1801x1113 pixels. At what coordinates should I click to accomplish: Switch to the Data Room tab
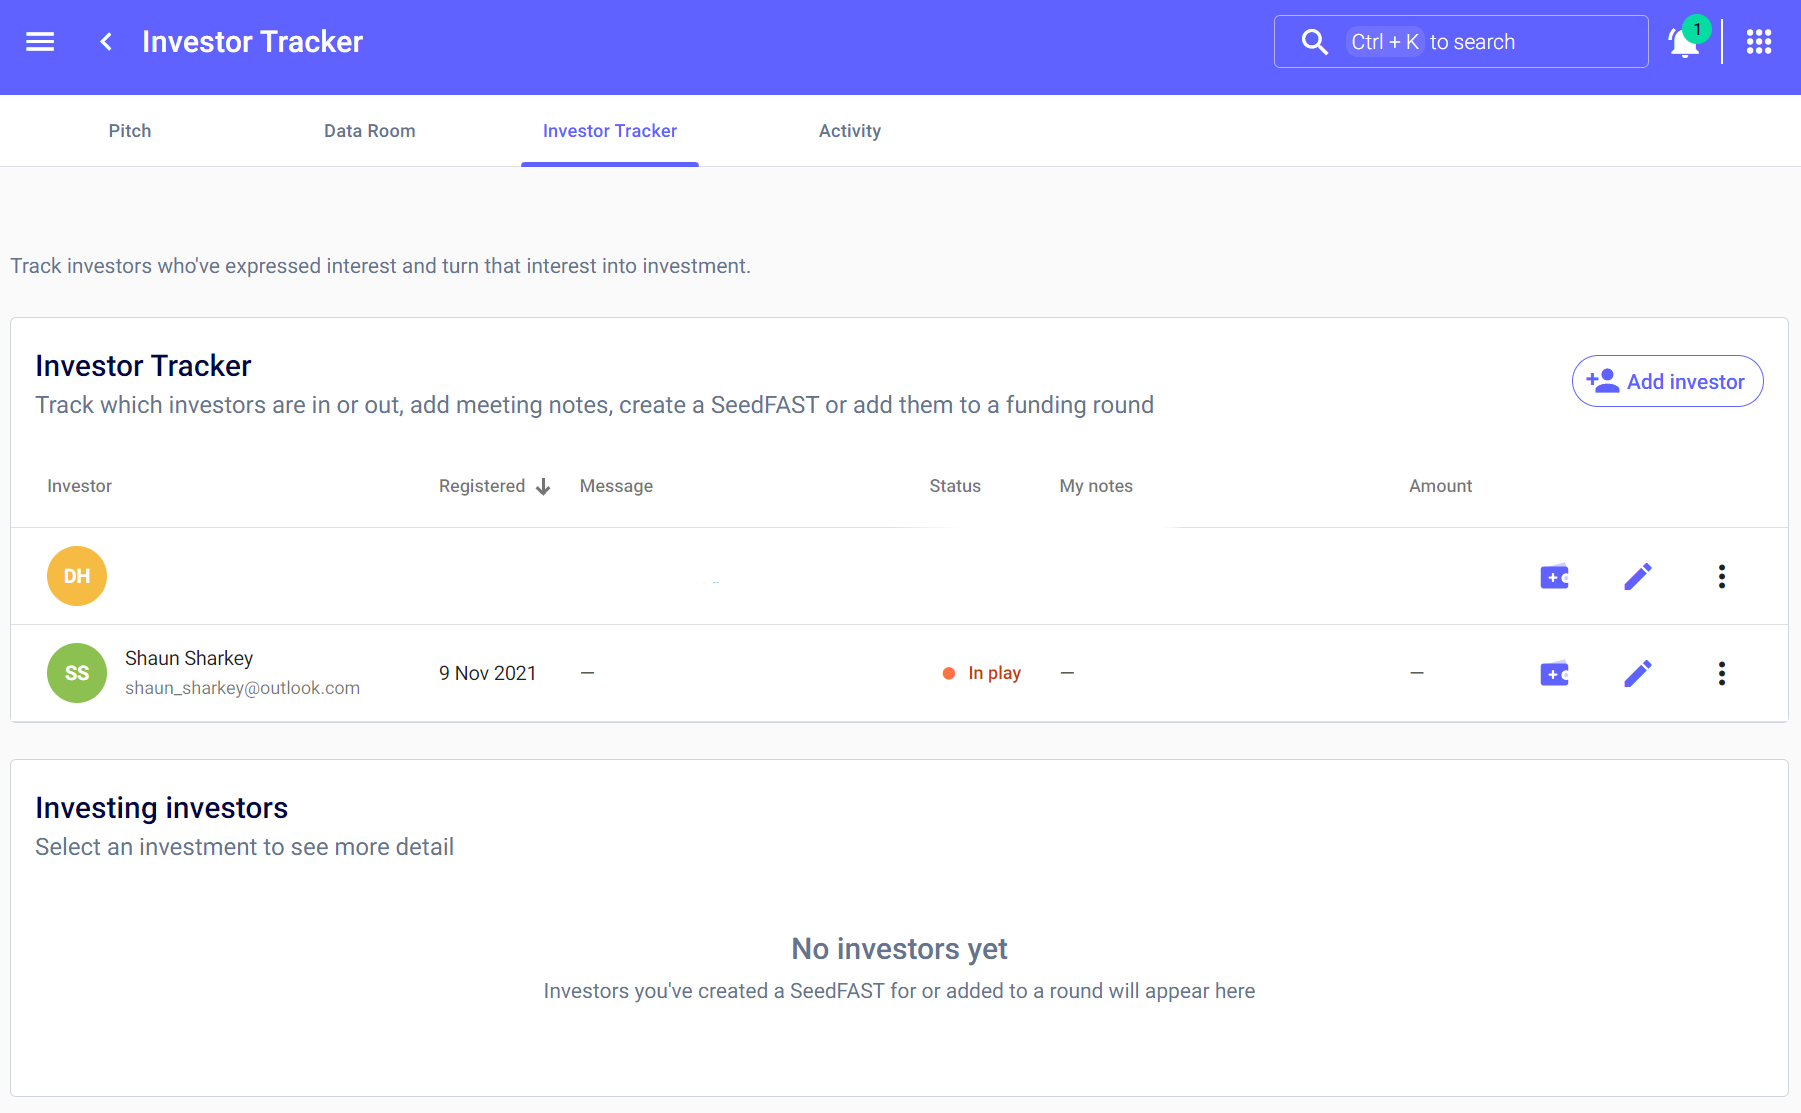[369, 131]
